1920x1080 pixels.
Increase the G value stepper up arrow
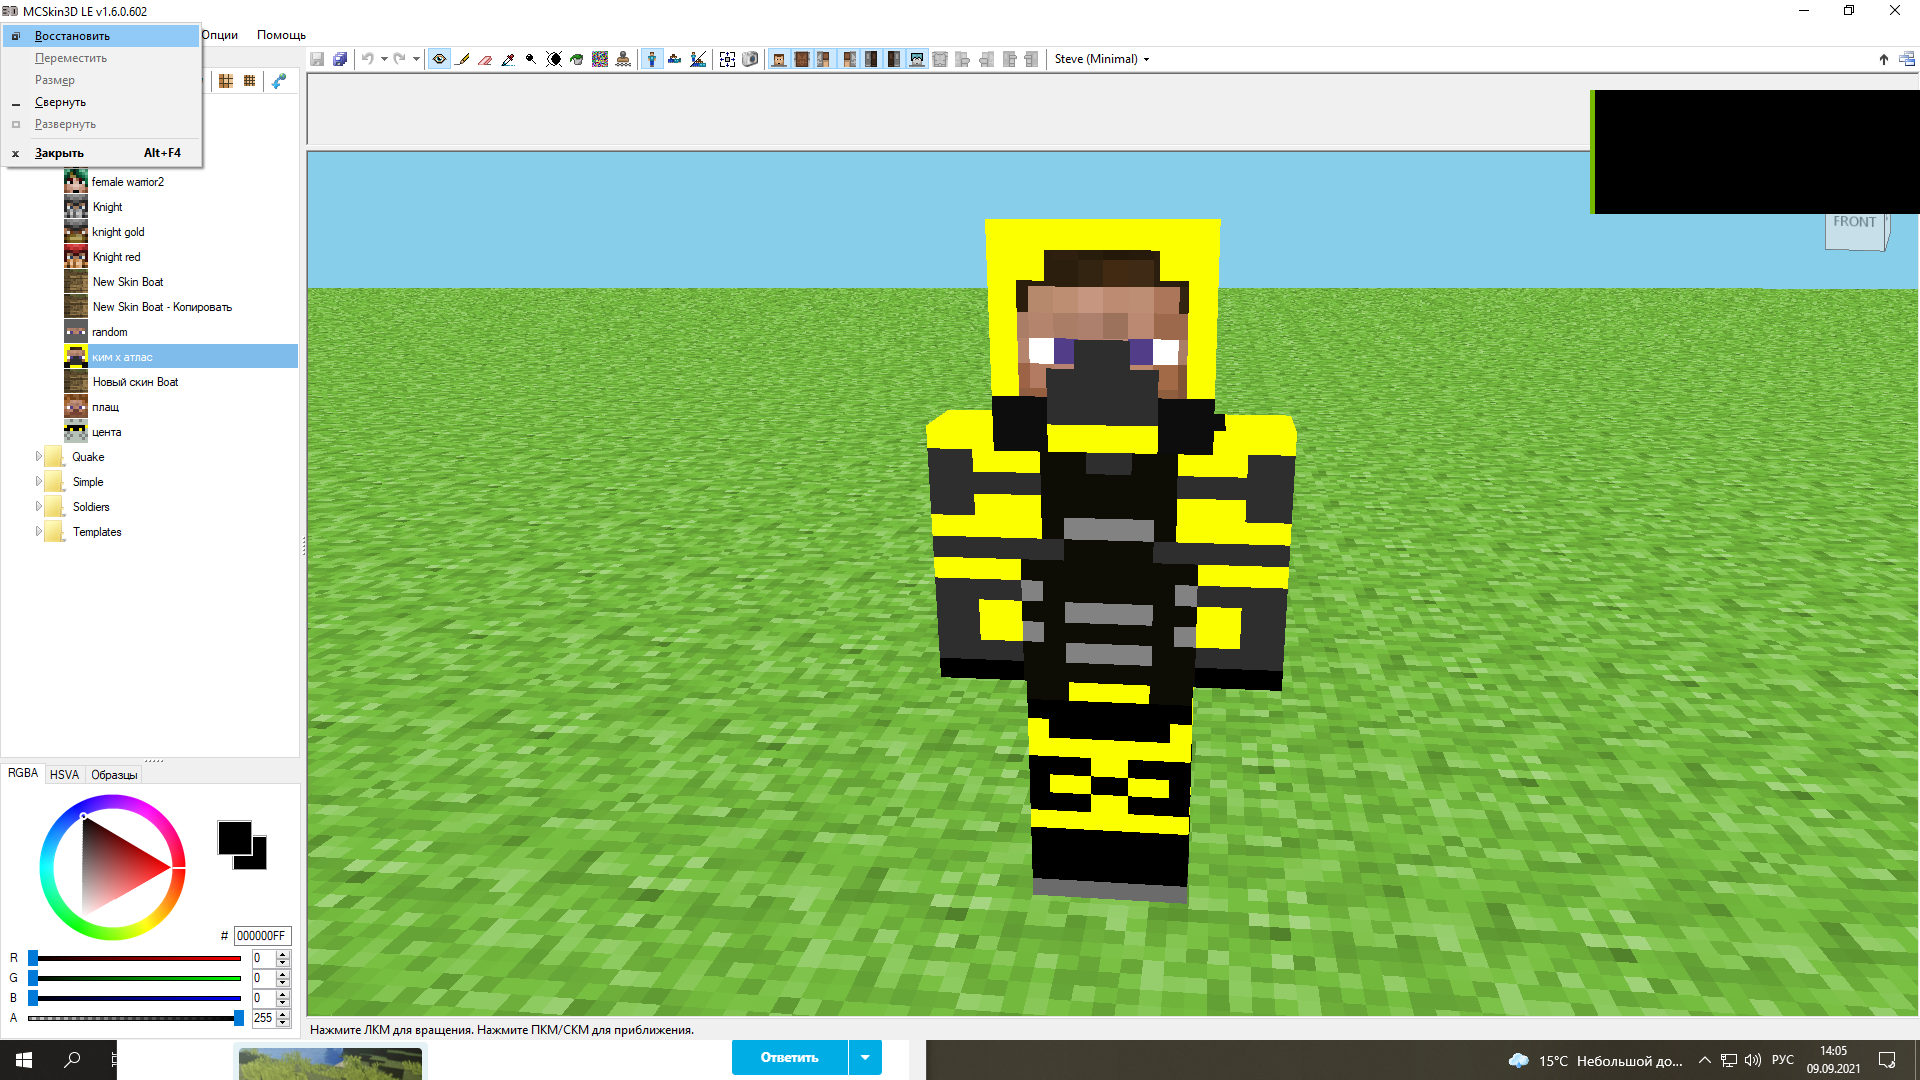click(x=283, y=974)
